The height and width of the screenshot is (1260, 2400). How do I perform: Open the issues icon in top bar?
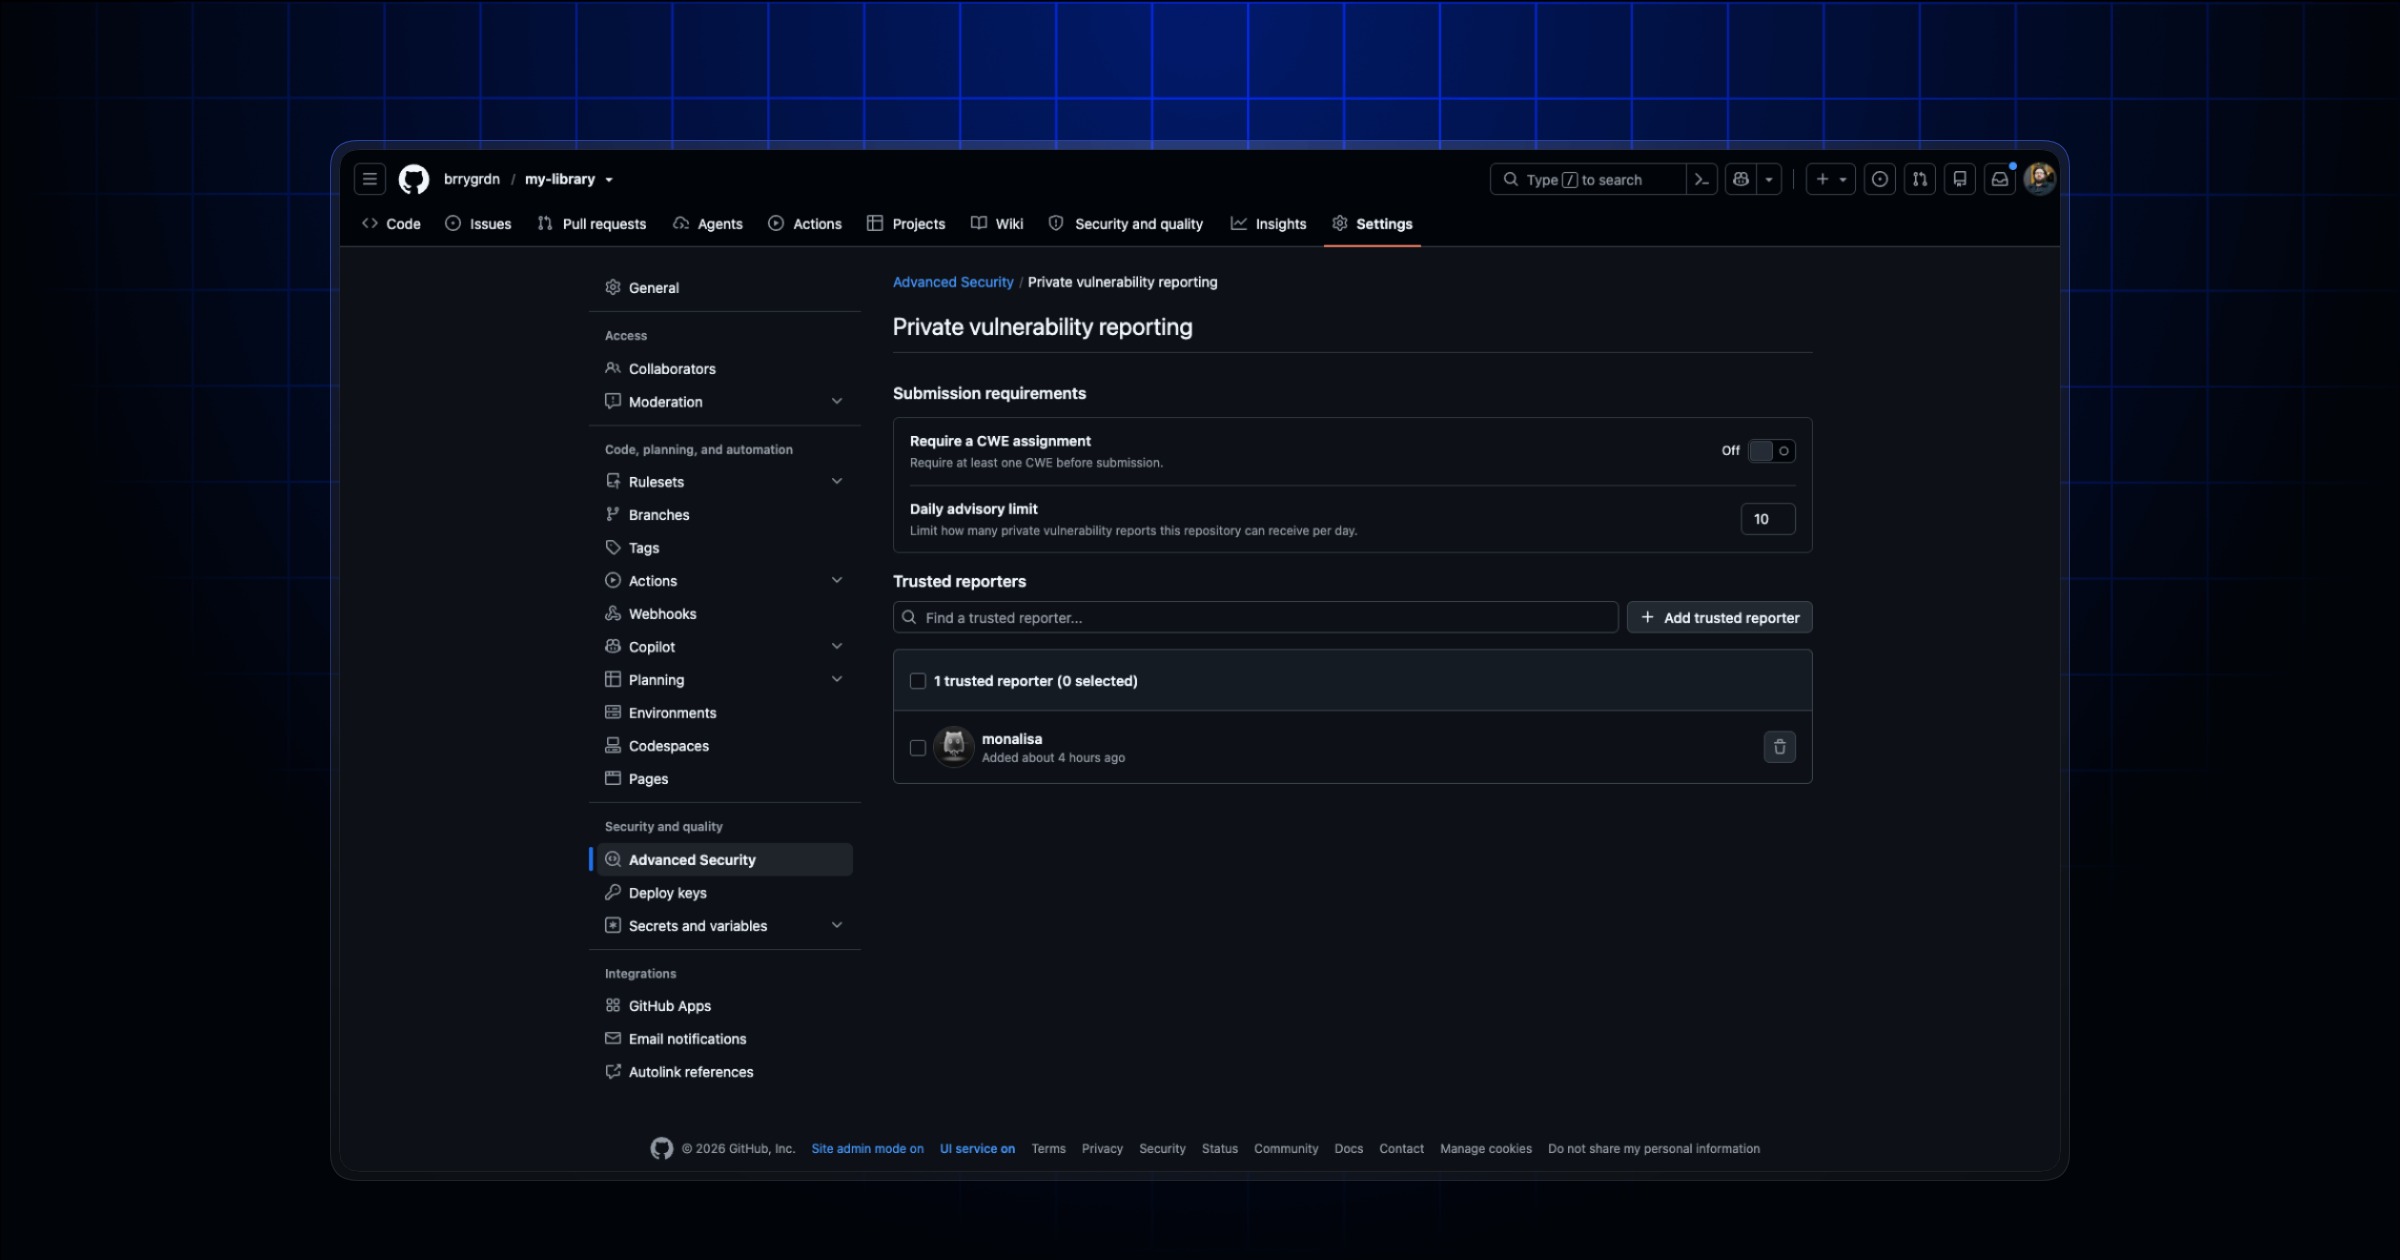pyautogui.click(x=1880, y=179)
